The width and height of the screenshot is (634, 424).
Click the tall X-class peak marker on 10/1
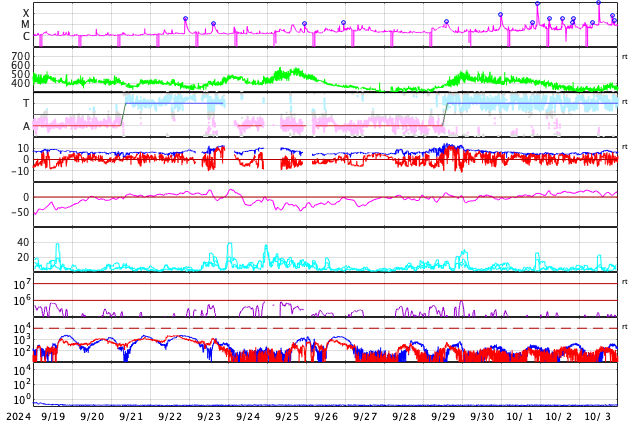(537, 4)
